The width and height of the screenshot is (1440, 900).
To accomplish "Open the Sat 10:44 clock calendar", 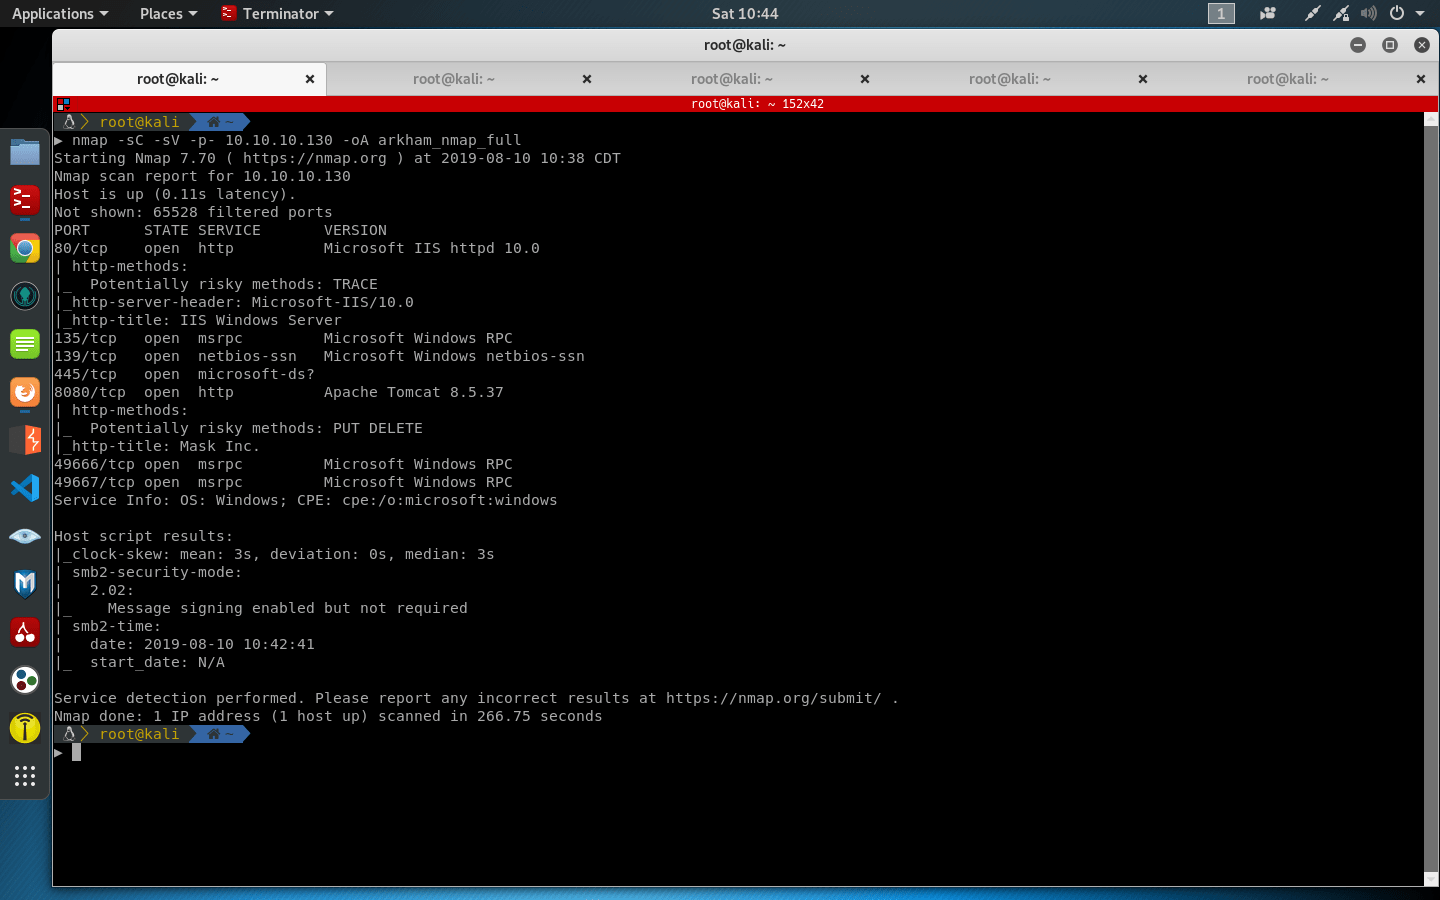I will (x=745, y=13).
